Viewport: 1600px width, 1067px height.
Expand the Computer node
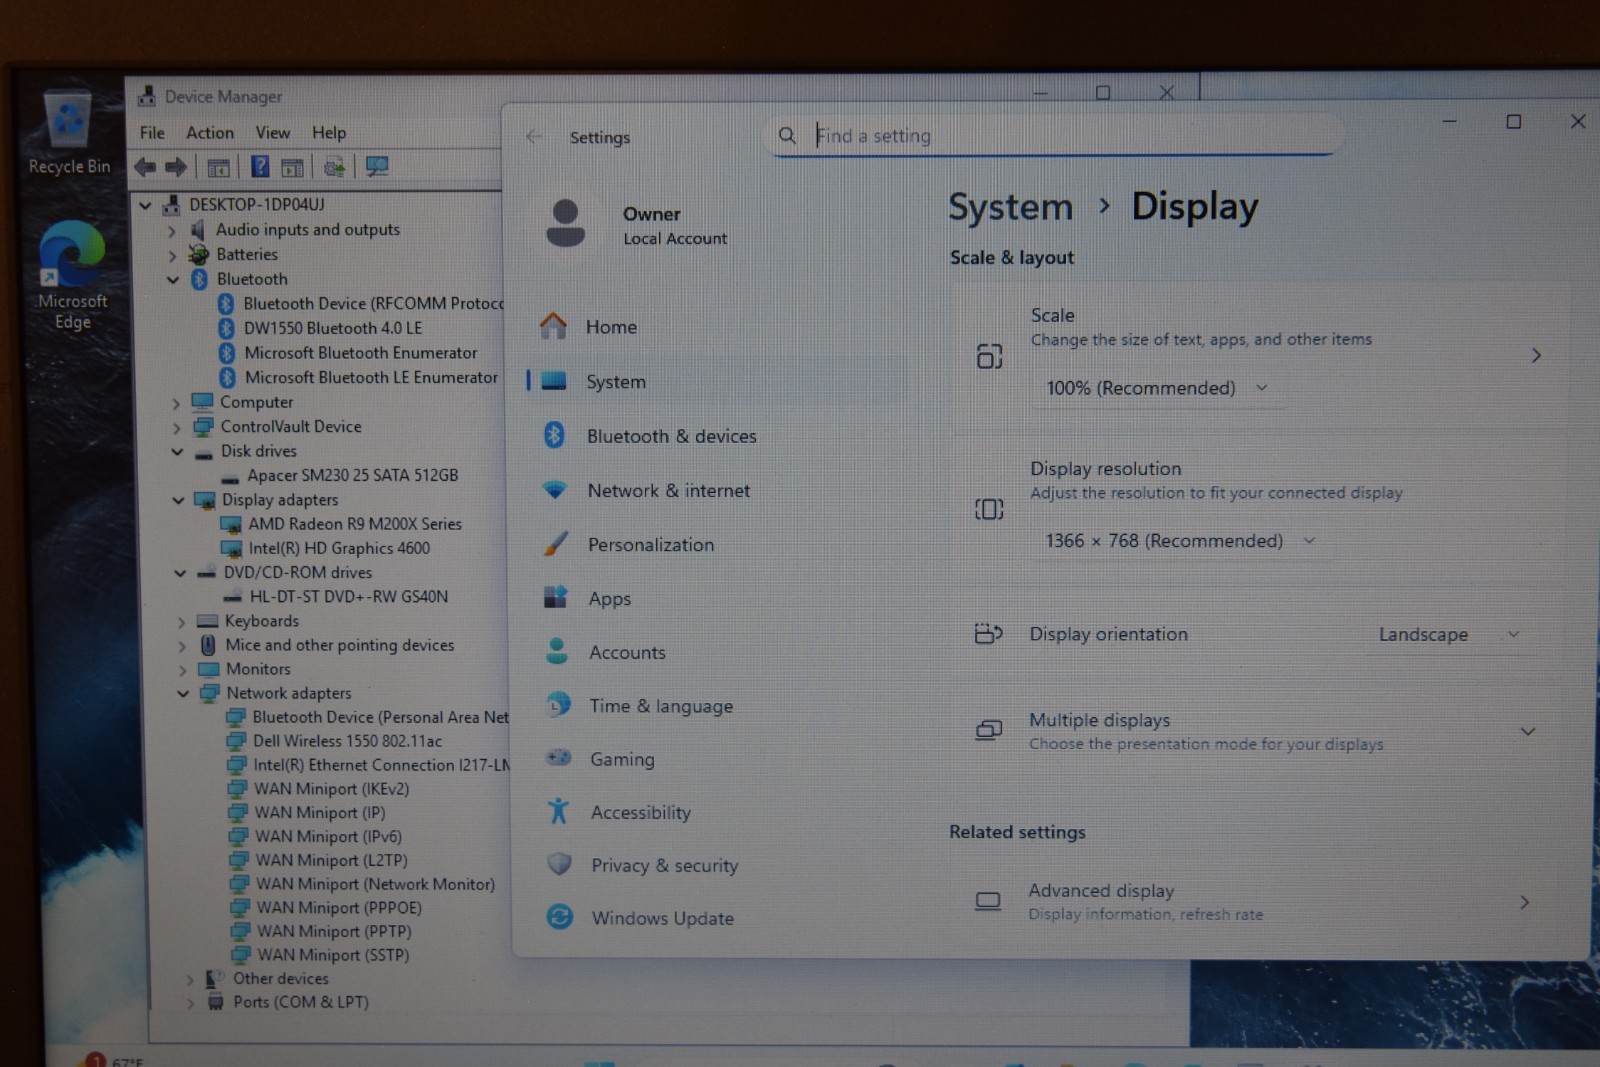point(176,404)
